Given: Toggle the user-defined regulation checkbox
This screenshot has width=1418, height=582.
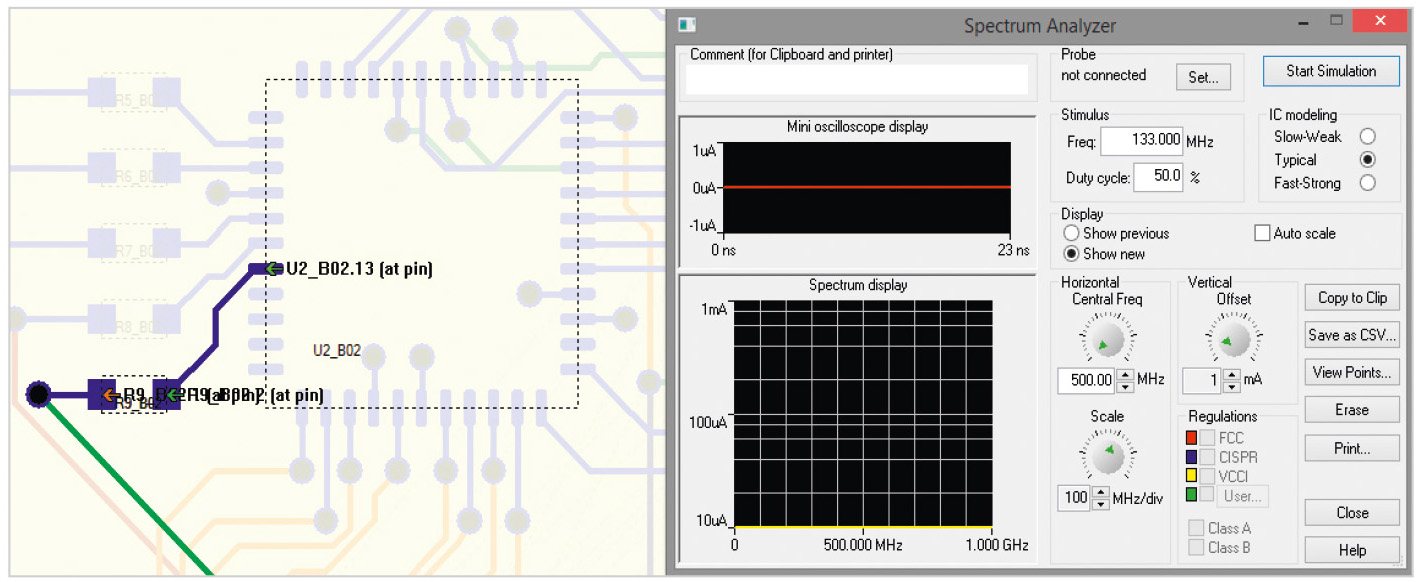Looking at the screenshot, I should tap(1208, 495).
